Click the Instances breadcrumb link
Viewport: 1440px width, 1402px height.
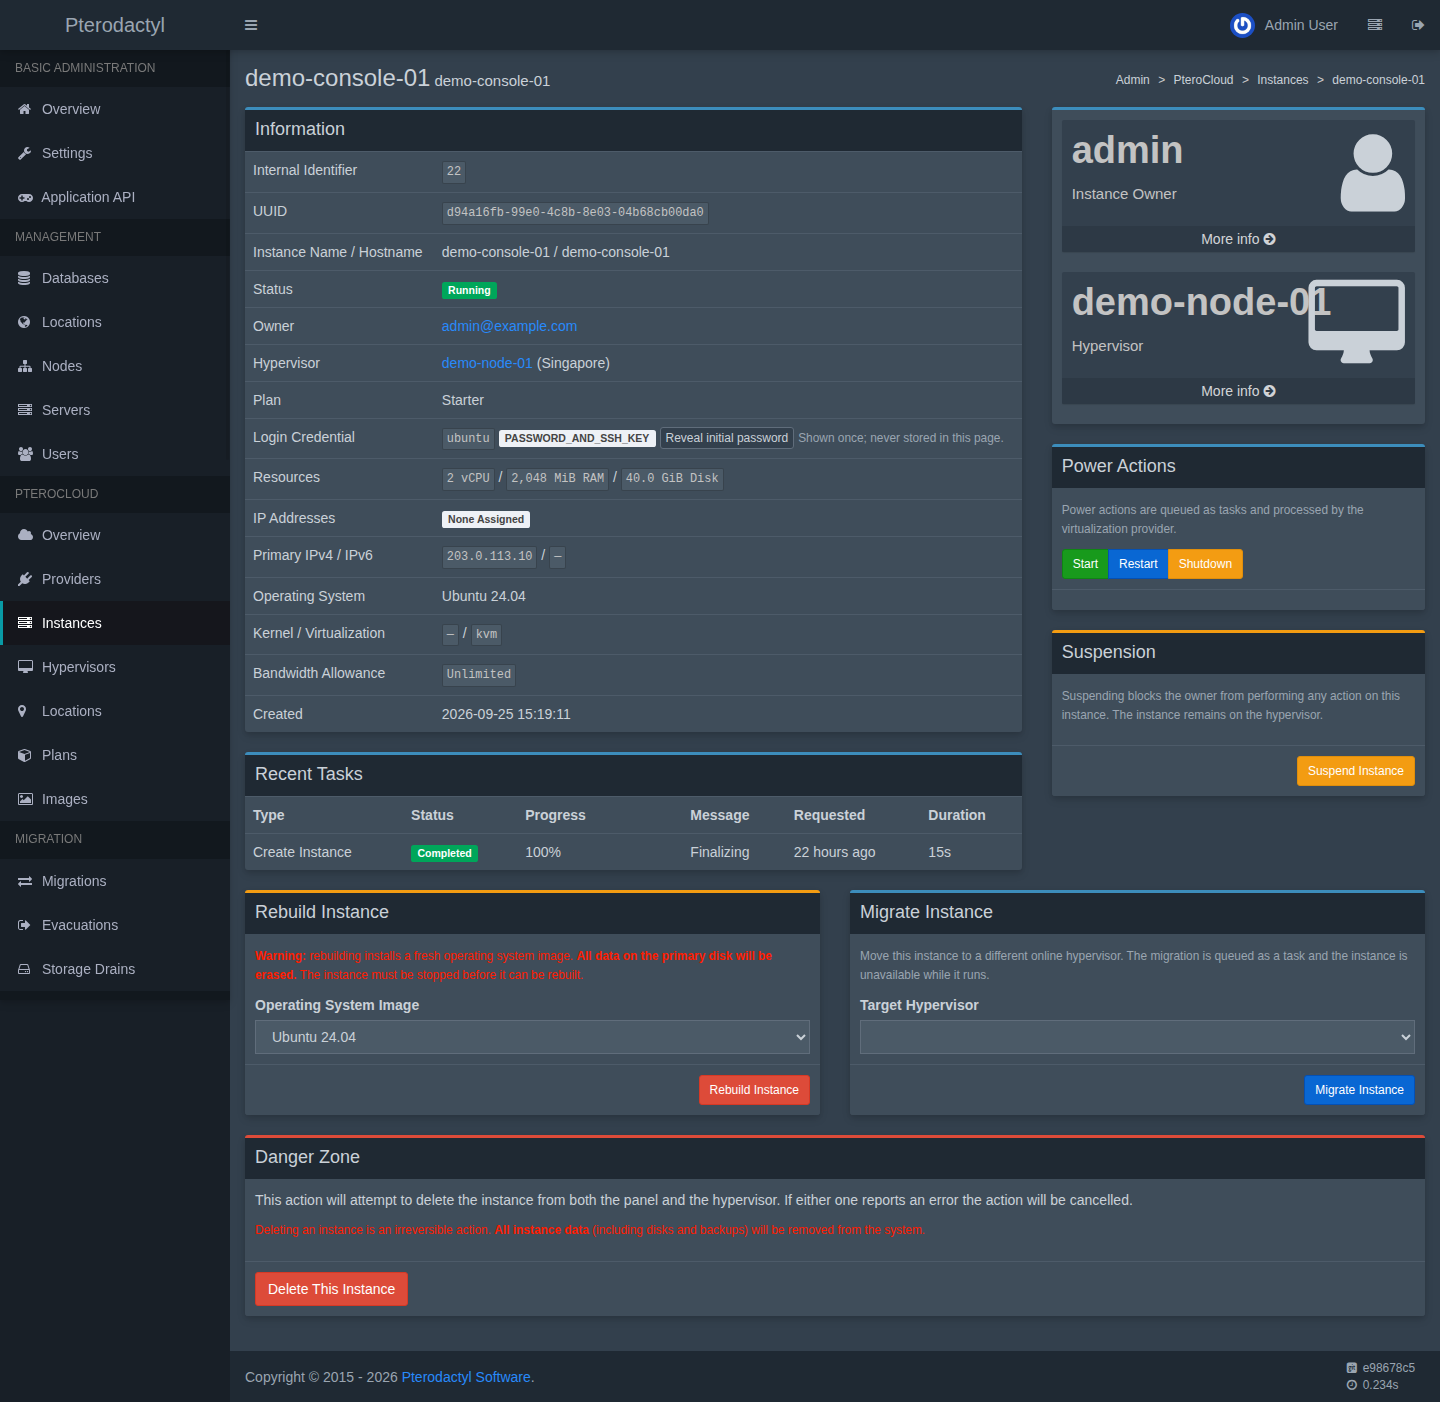[1282, 80]
